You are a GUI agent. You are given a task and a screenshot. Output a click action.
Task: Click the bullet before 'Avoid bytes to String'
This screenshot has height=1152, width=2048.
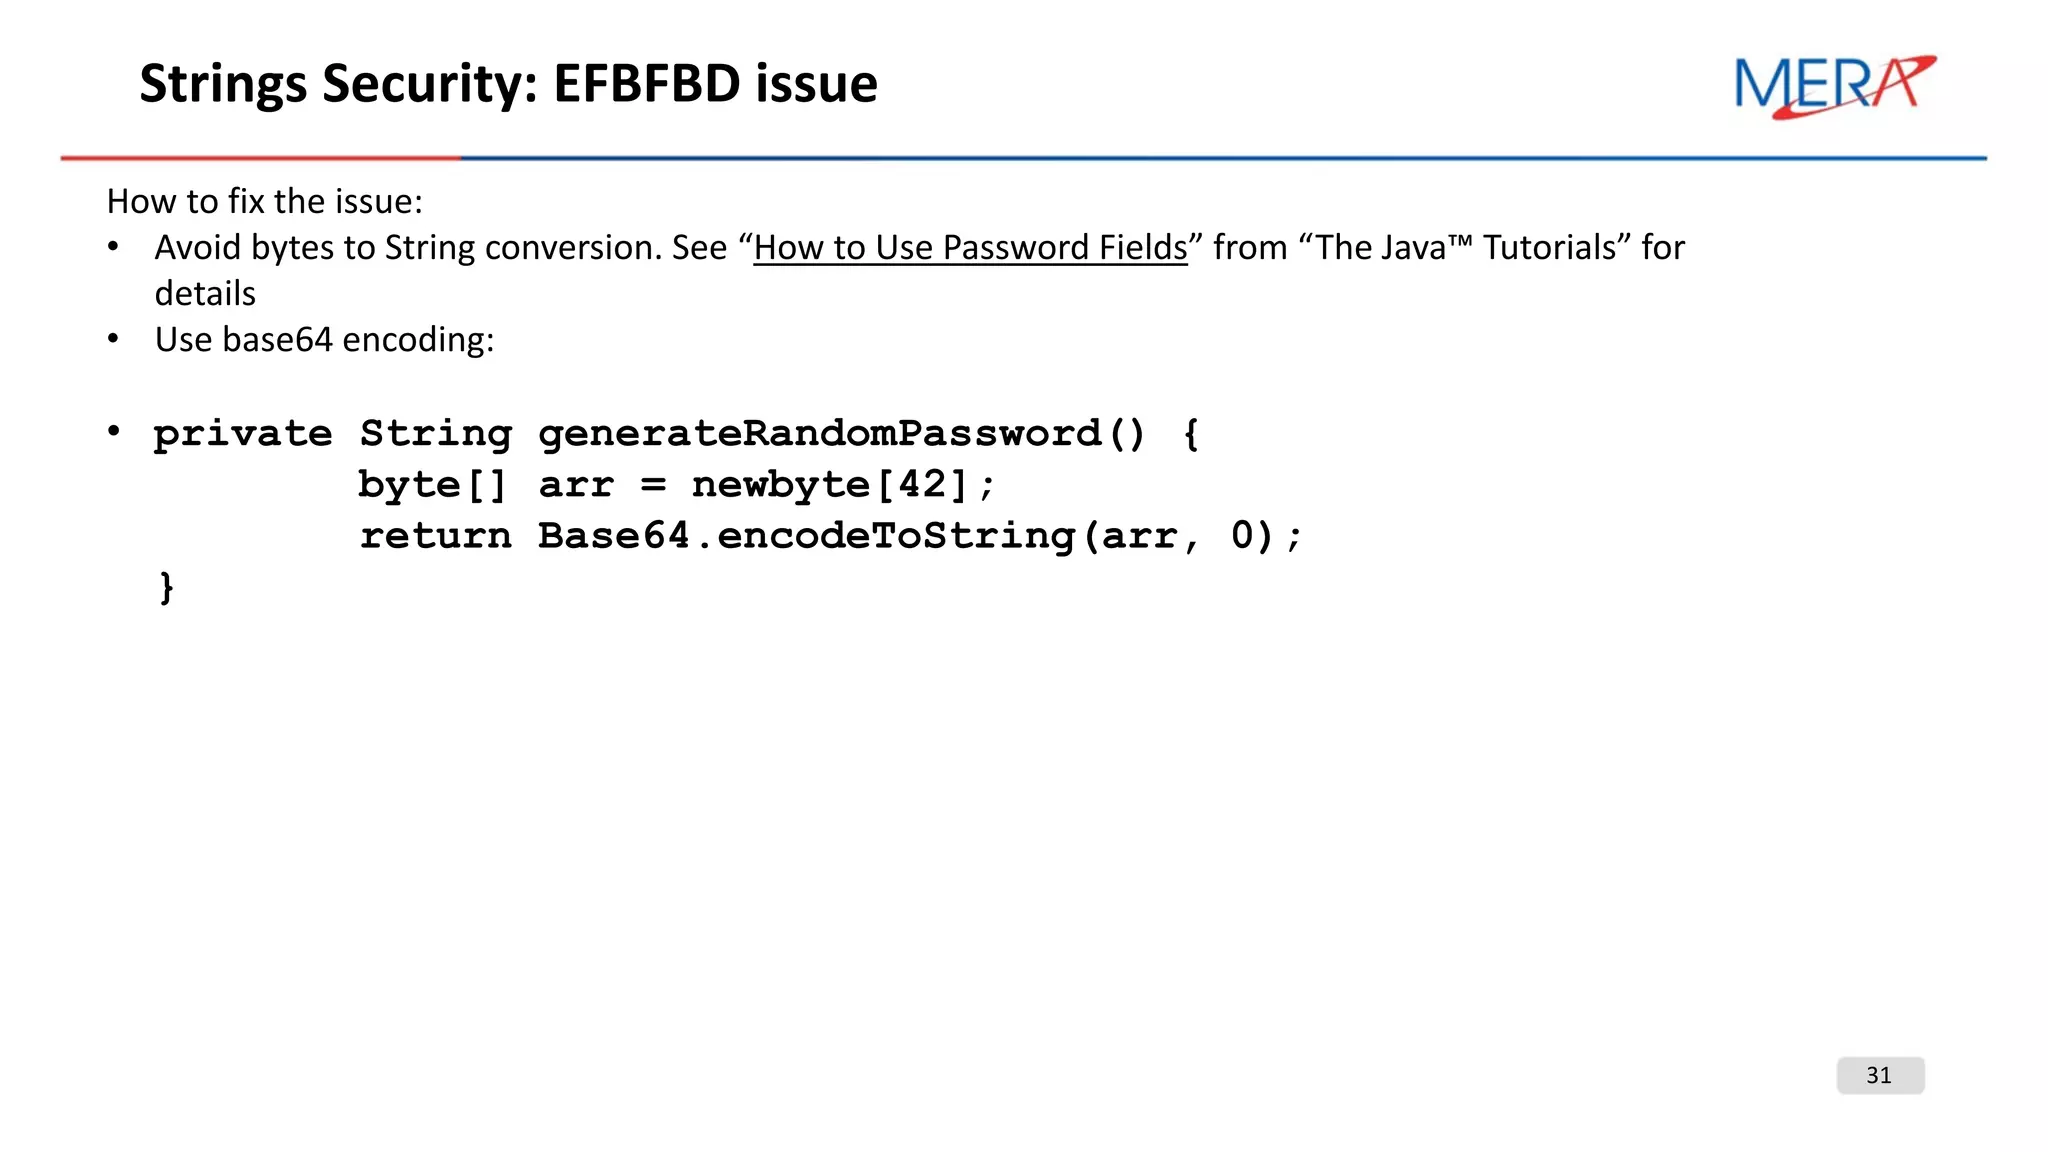113,246
